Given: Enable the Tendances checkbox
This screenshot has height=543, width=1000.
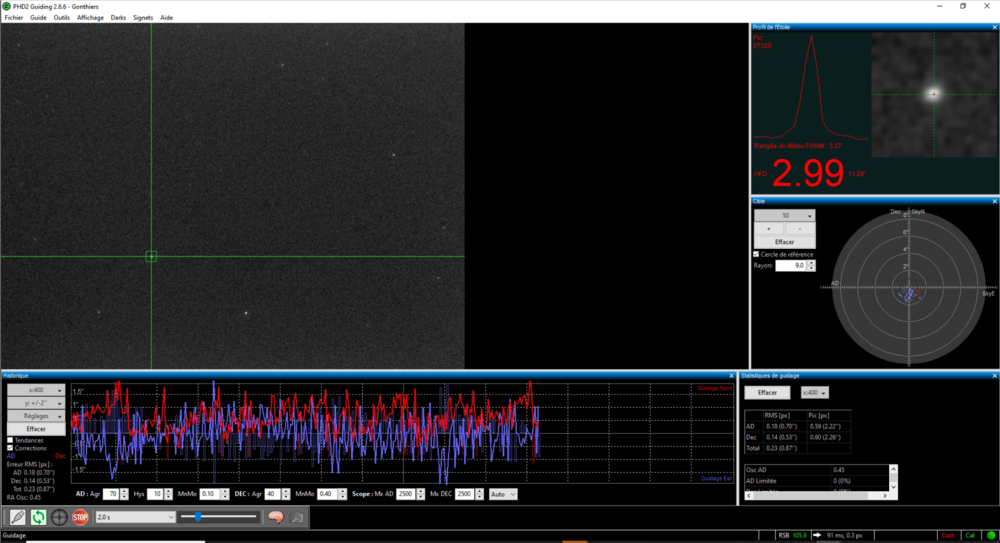Looking at the screenshot, I should coord(10,440).
